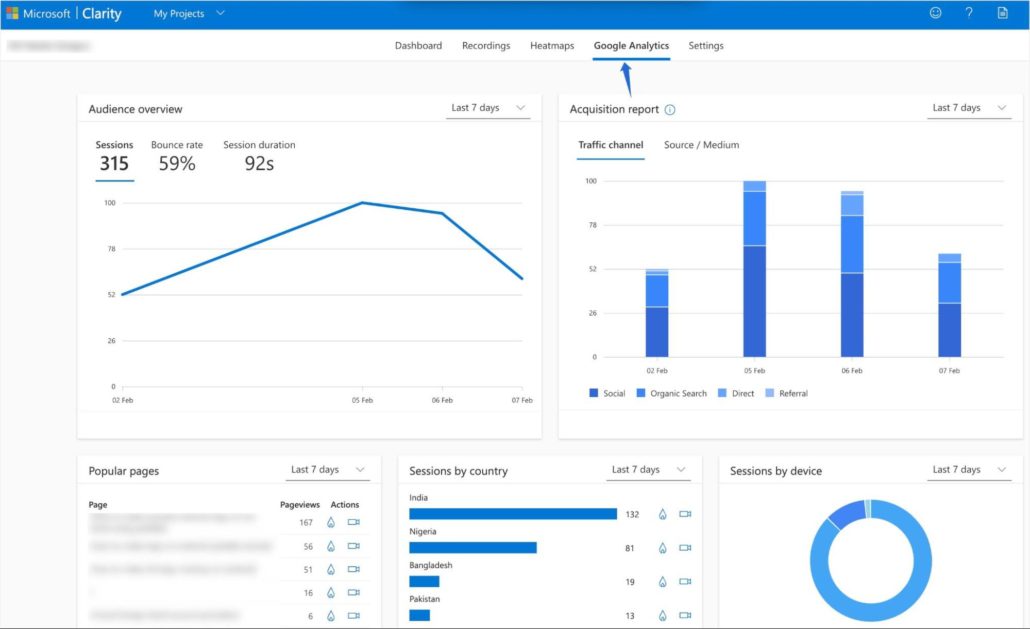Open heatmap icon for Bangladesh sessions
This screenshot has width=1030, height=629.
(663, 582)
